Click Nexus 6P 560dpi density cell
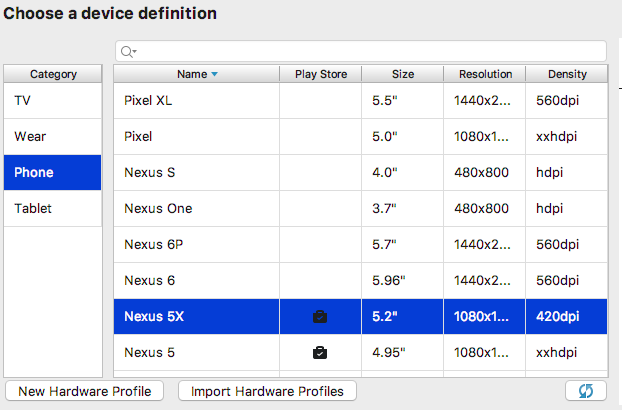The width and height of the screenshot is (622, 410). point(567,245)
